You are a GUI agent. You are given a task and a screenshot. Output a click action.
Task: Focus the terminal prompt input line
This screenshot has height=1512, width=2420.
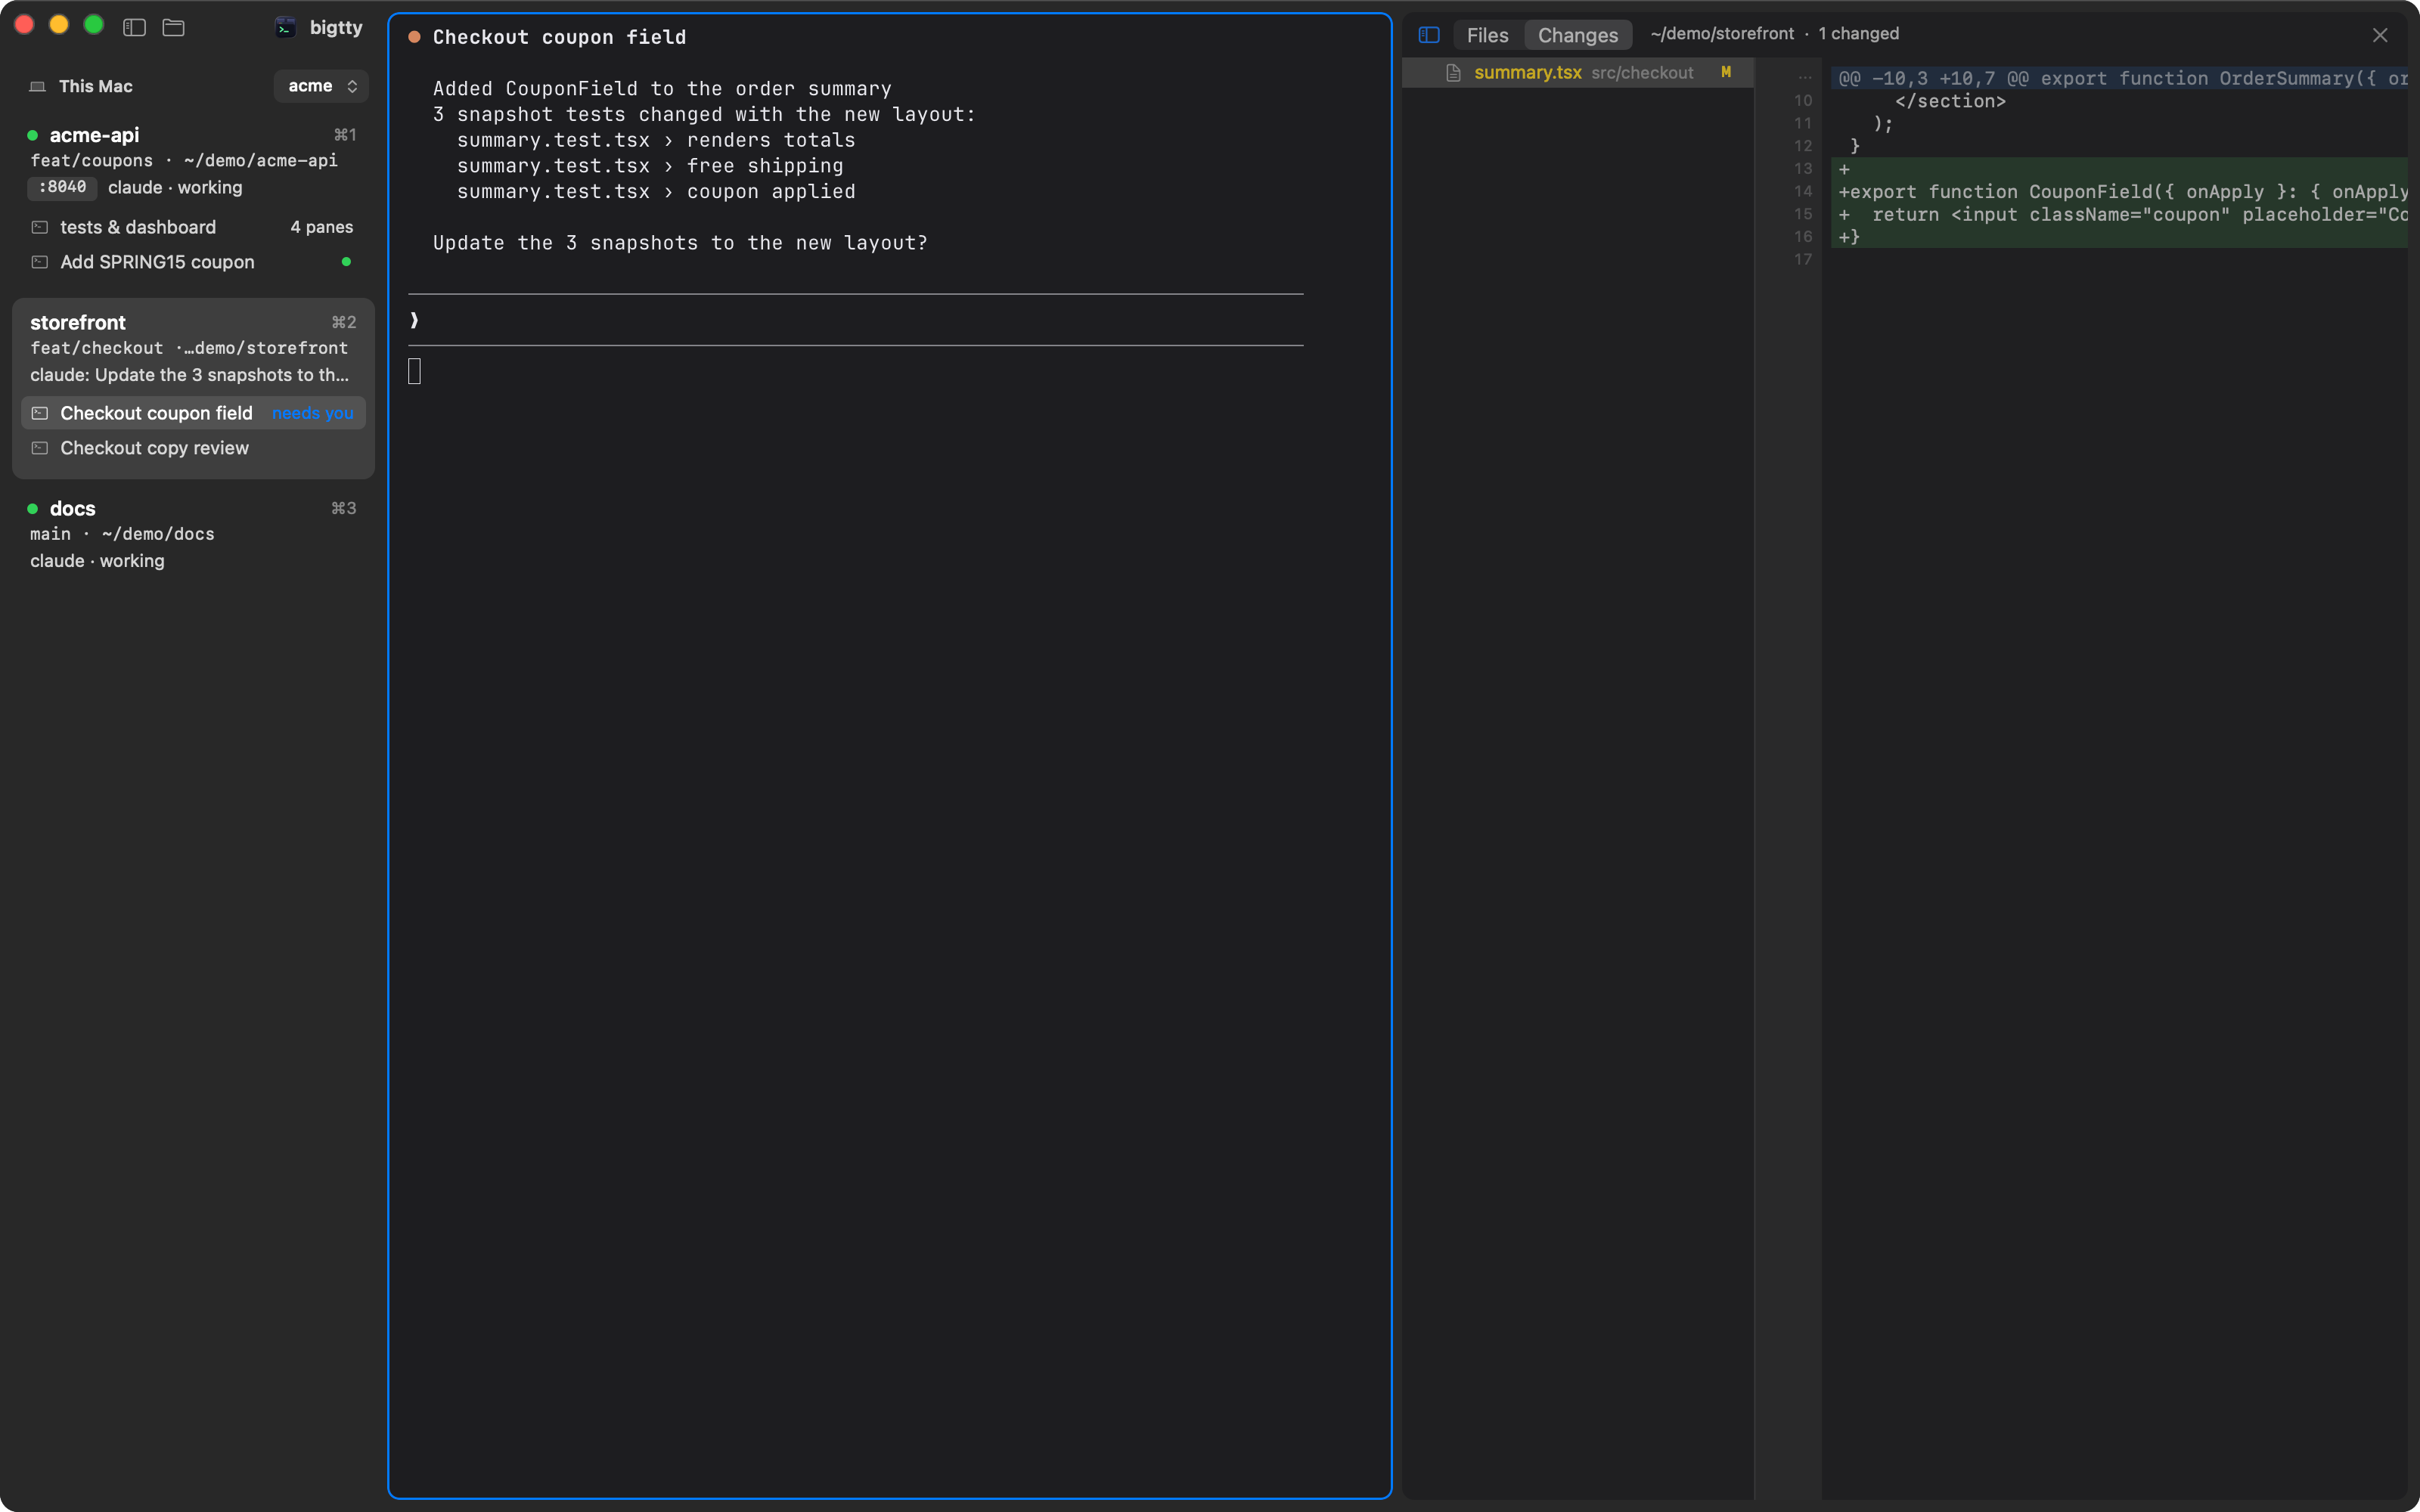click(x=856, y=320)
